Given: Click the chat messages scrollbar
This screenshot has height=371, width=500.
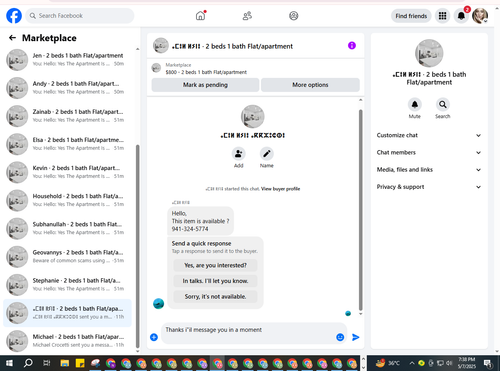Looking at the screenshot, I should pos(360,210).
